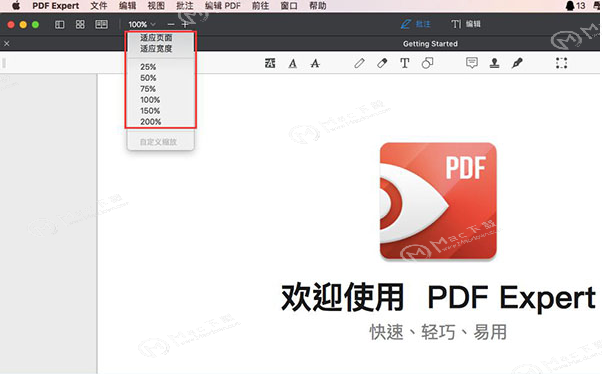Set zoom to 150%
The image size is (602, 374).
tap(150, 111)
